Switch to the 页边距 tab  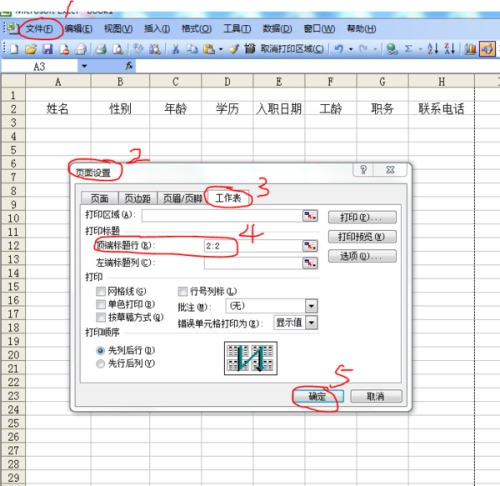click(137, 199)
